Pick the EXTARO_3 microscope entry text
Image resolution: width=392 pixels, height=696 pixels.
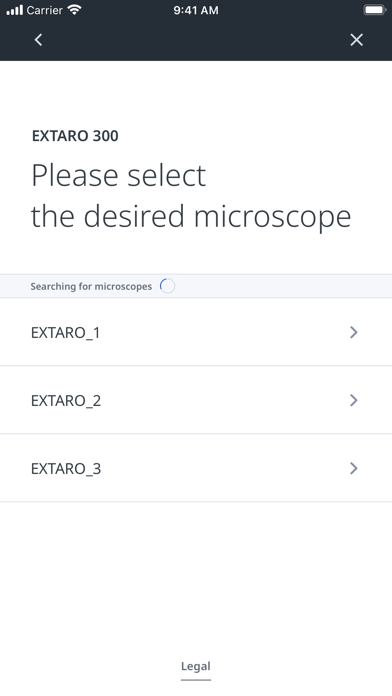point(66,468)
